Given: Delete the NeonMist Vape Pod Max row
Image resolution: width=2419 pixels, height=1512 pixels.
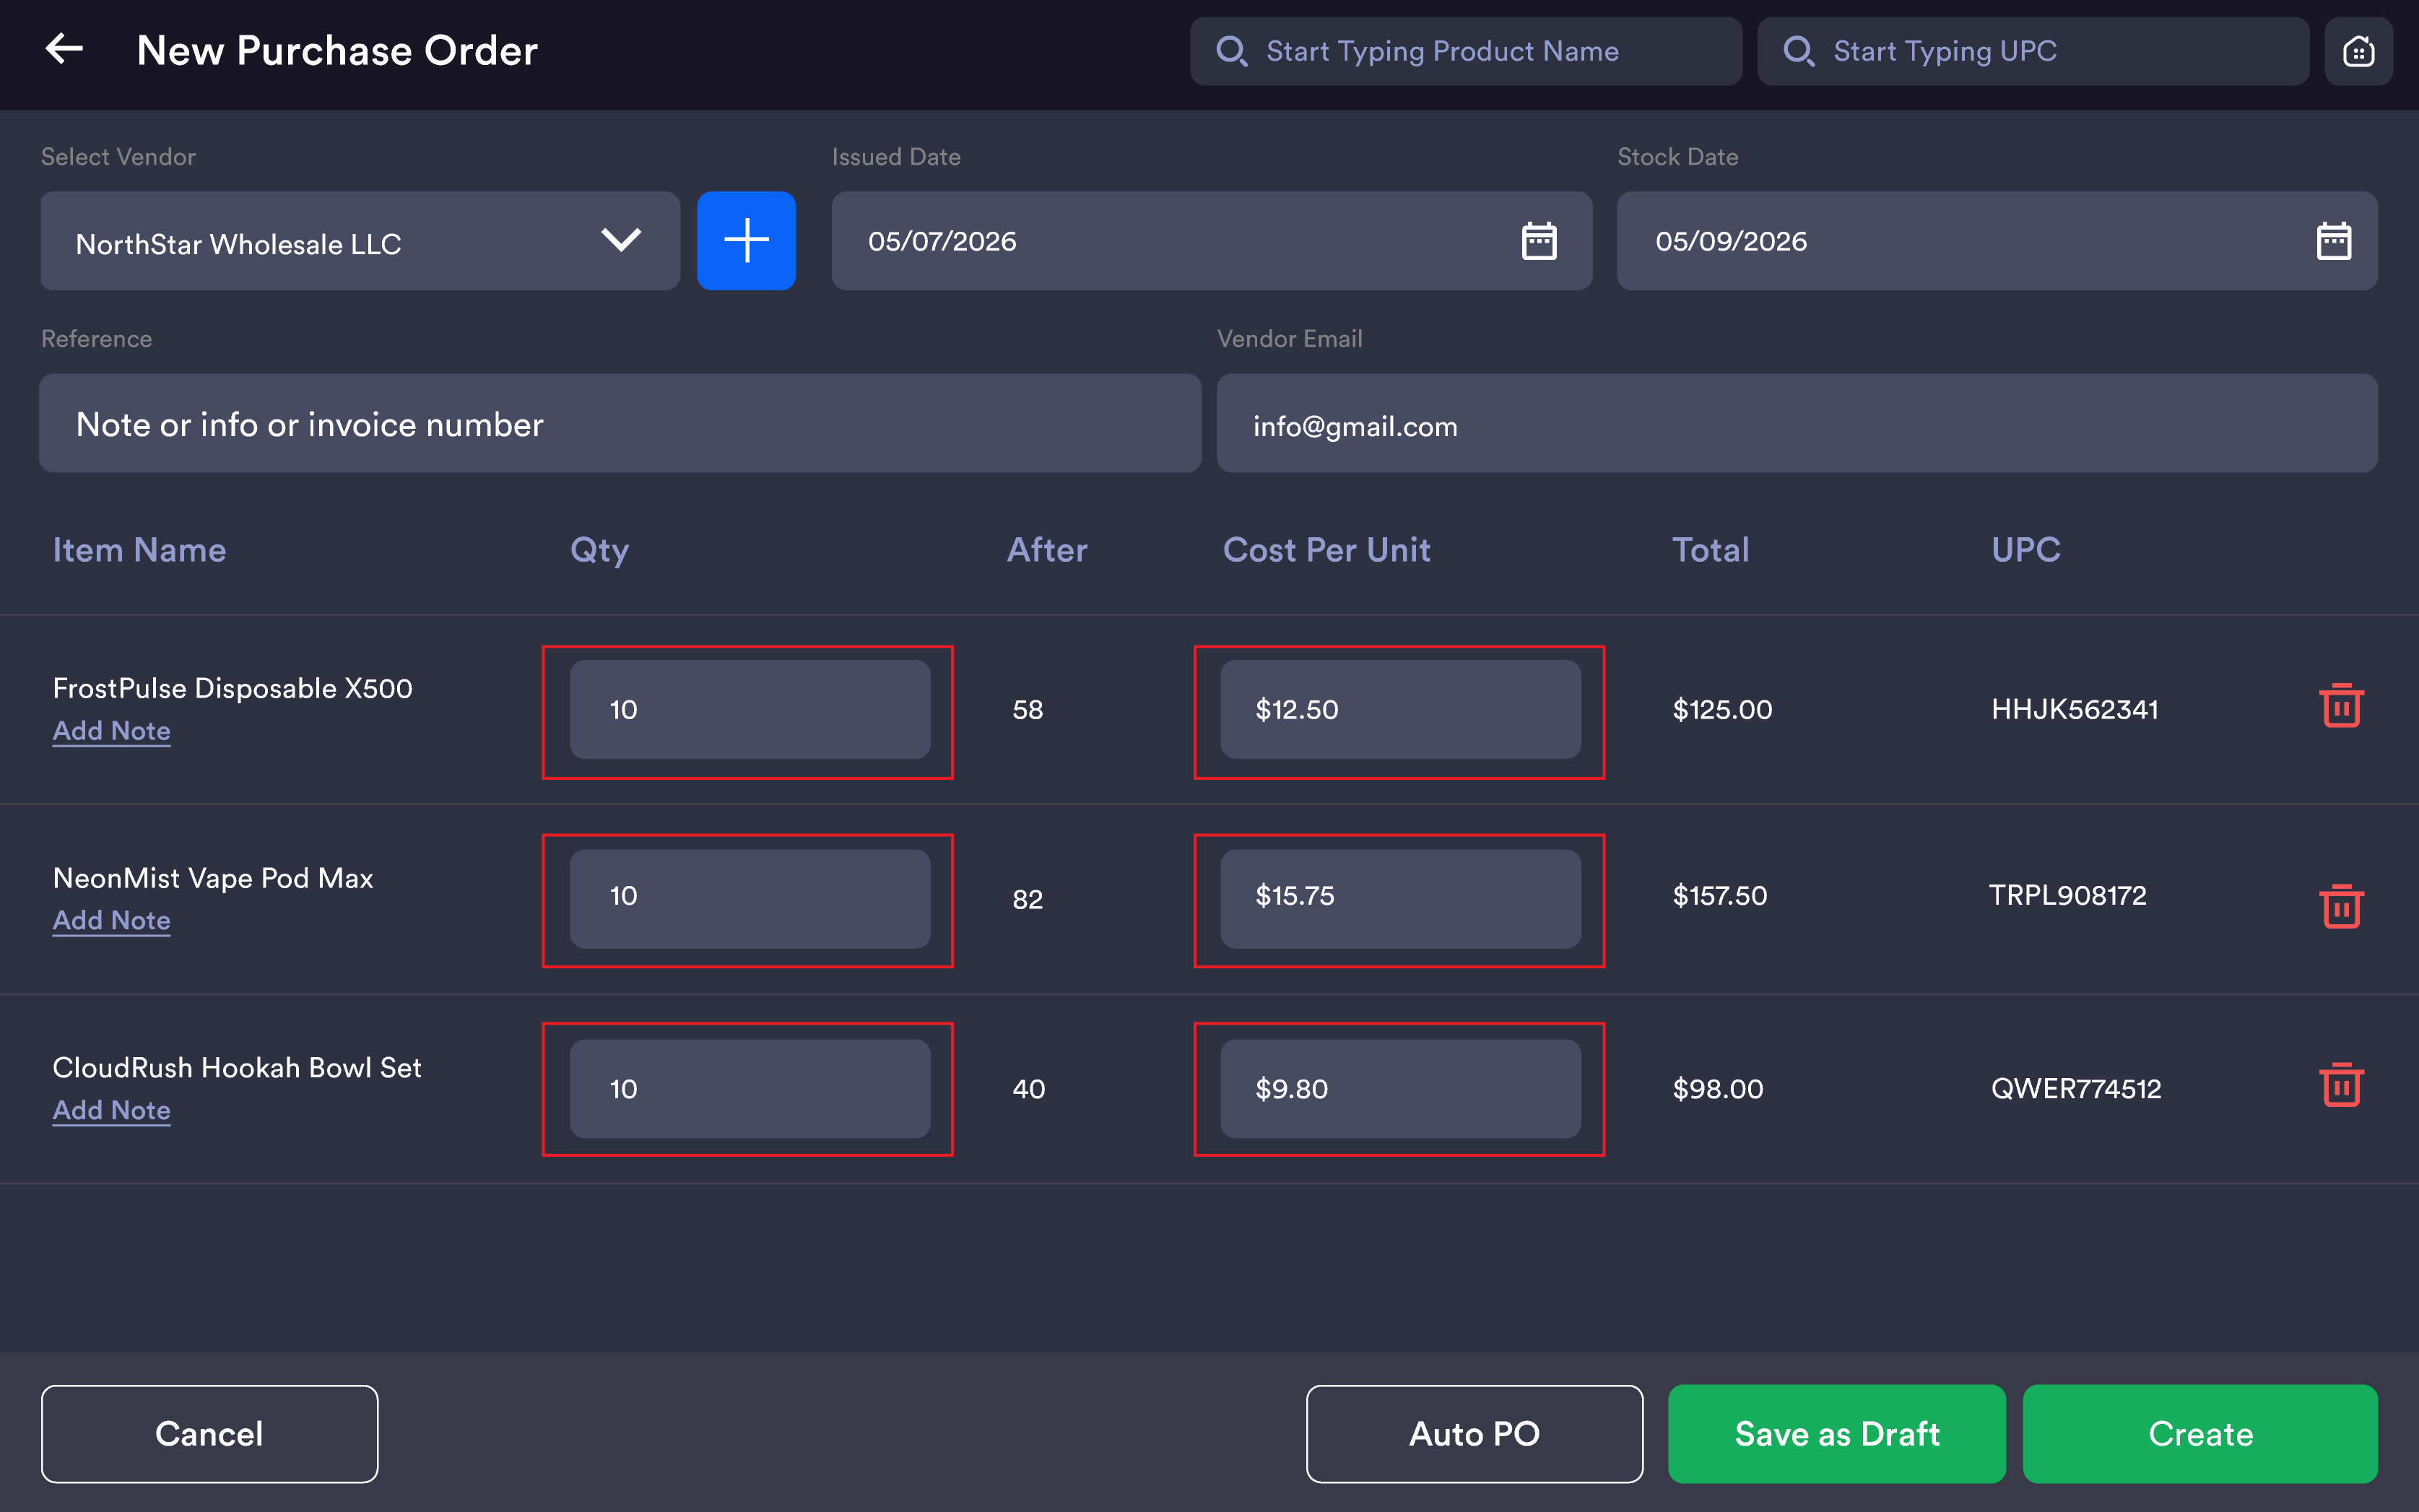Looking at the screenshot, I should click(x=2341, y=906).
